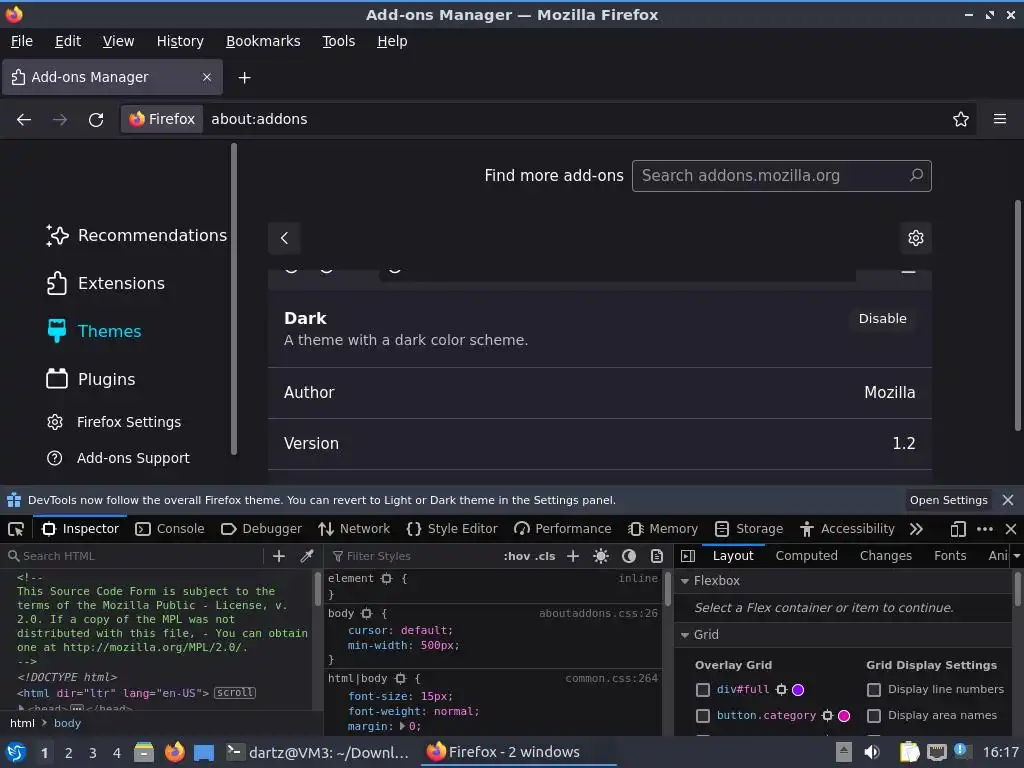Open the Plugins category
The image size is (1024, 768).
(x=91, y=379)
